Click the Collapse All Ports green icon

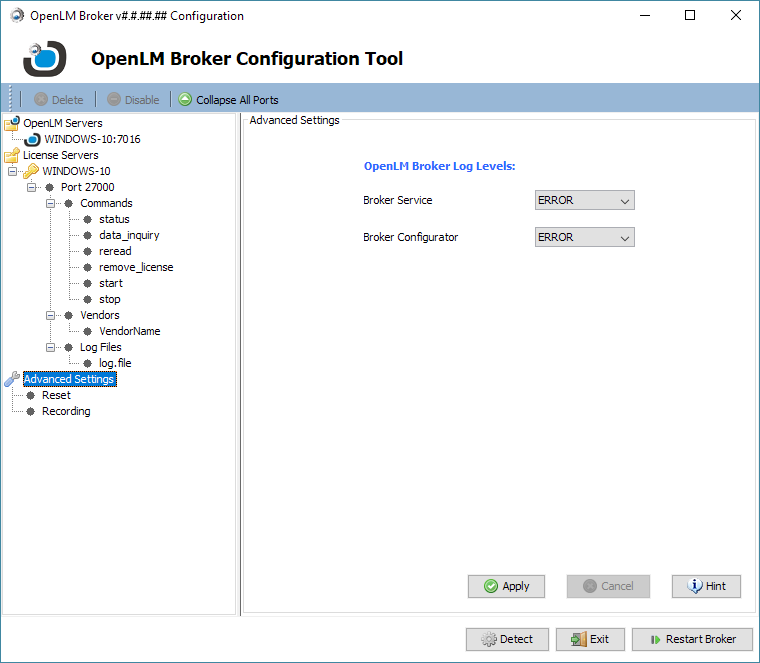[185, 100]
